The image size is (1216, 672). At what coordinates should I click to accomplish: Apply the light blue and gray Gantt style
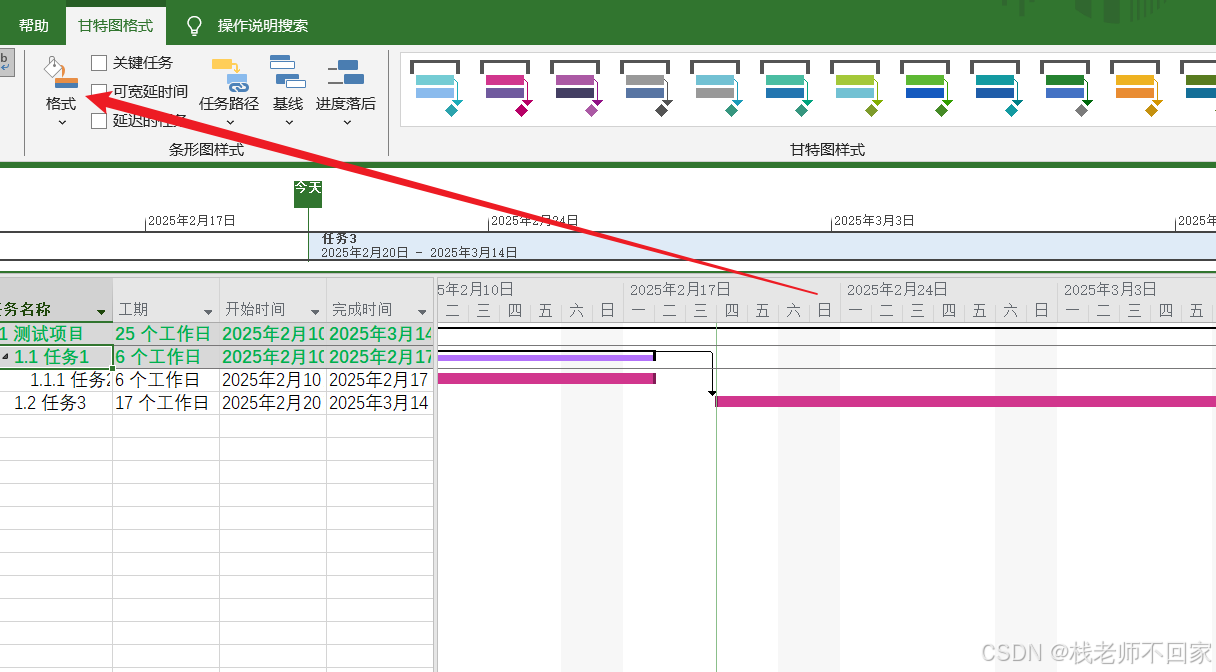714,87
